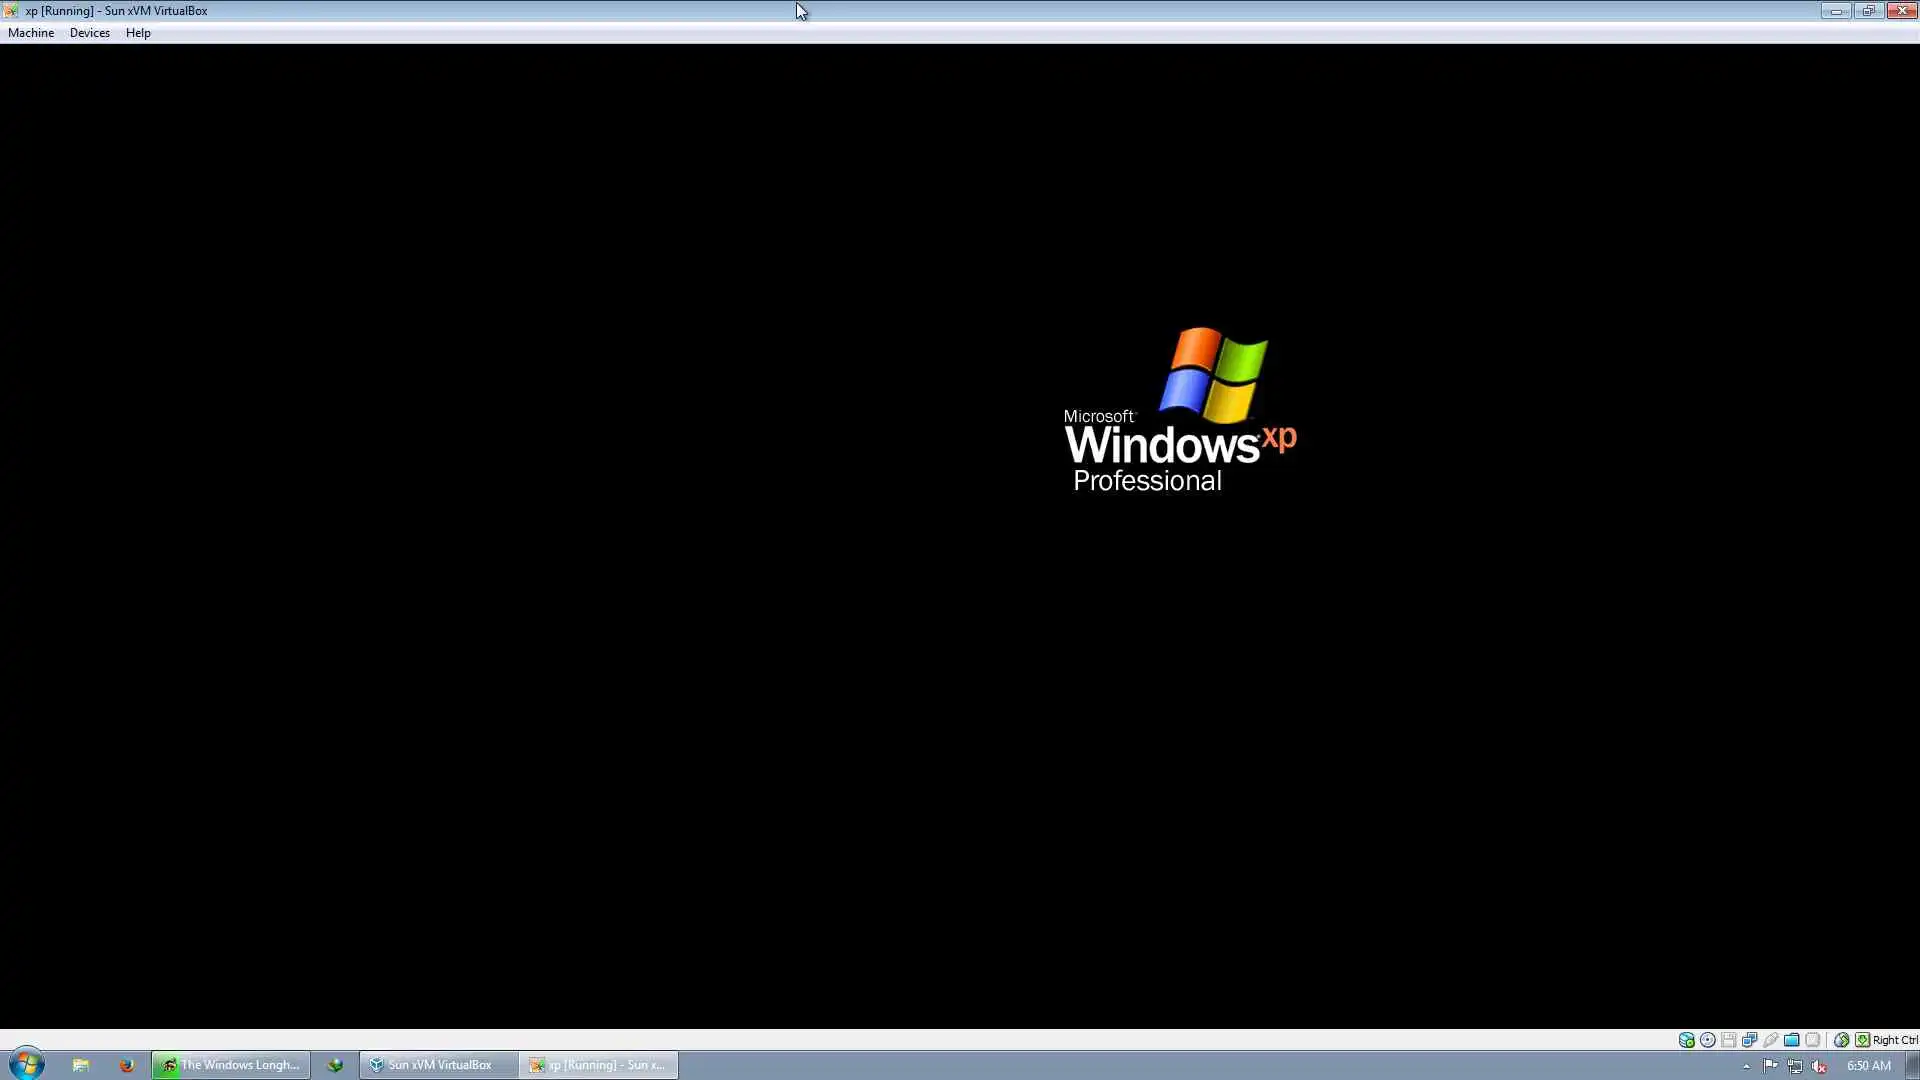1920x1080 pixels.
Task: Click the hard disk activity status icon
Action: [x=1686, y=1040]
